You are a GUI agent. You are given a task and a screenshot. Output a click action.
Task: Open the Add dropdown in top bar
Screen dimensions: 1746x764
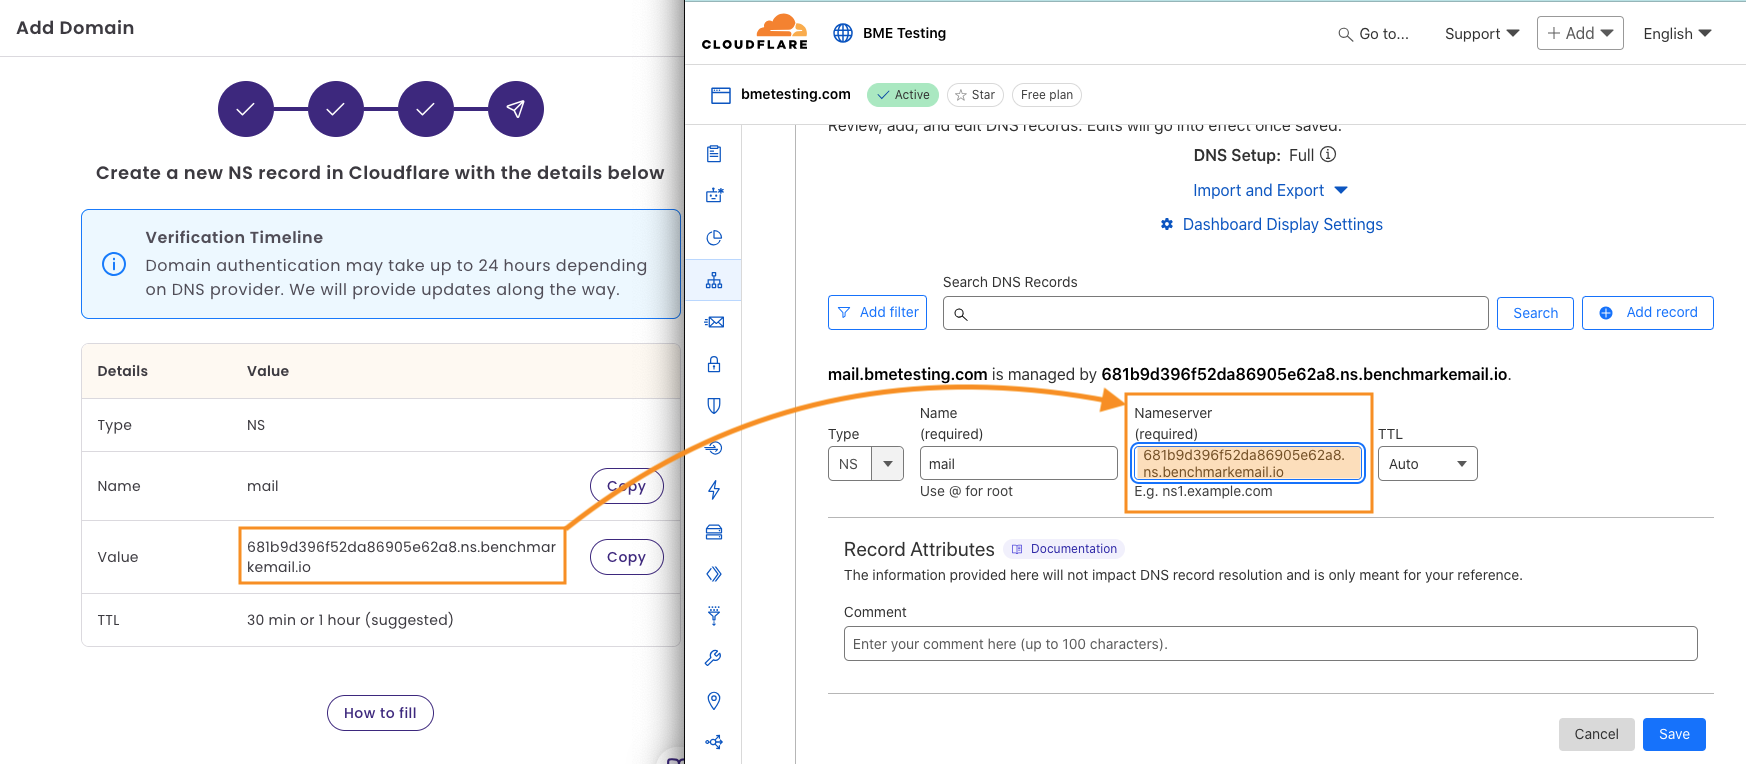[1580, 33]
